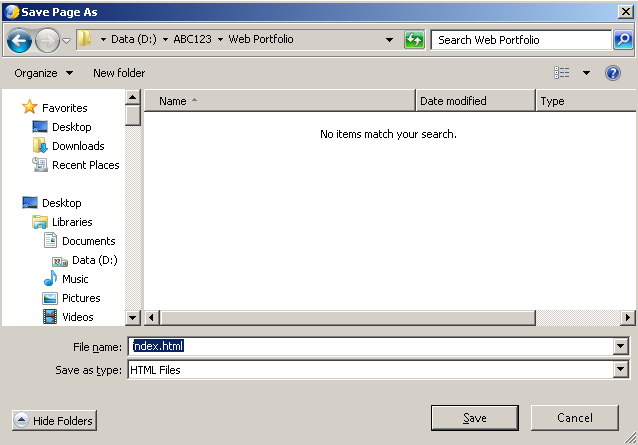Open the Help question mark icon

(x=613, y=73)
